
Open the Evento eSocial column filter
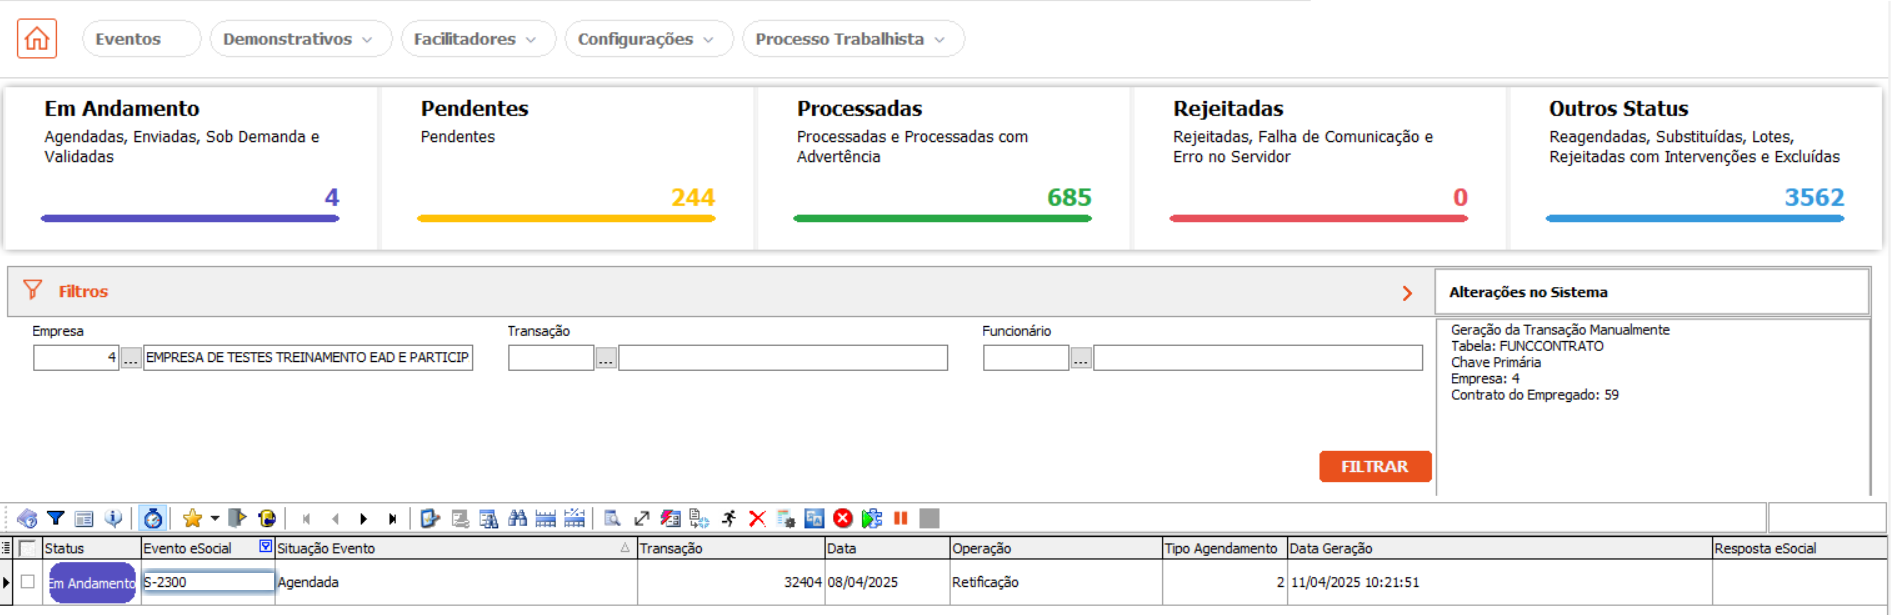click(x=265, y=547)
